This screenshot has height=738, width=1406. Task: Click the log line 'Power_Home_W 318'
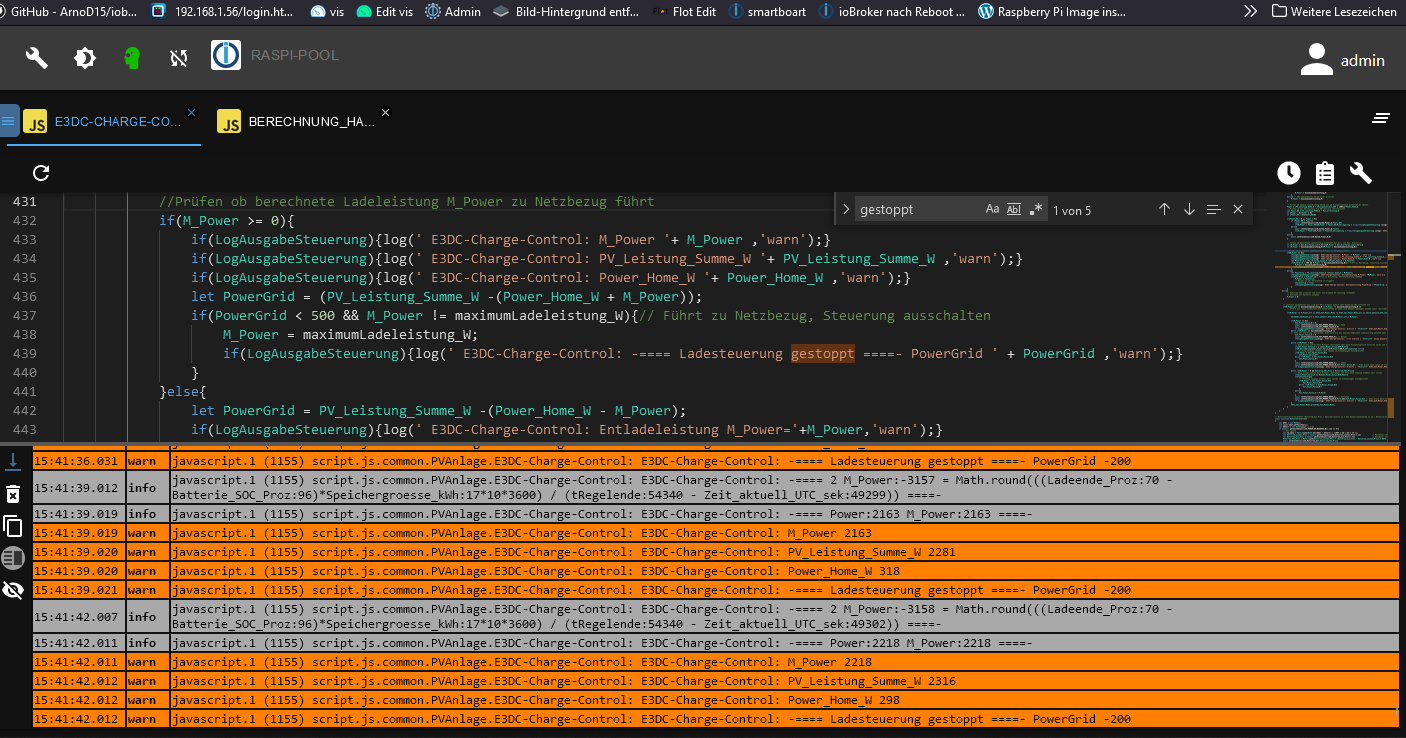pos(716,571)
